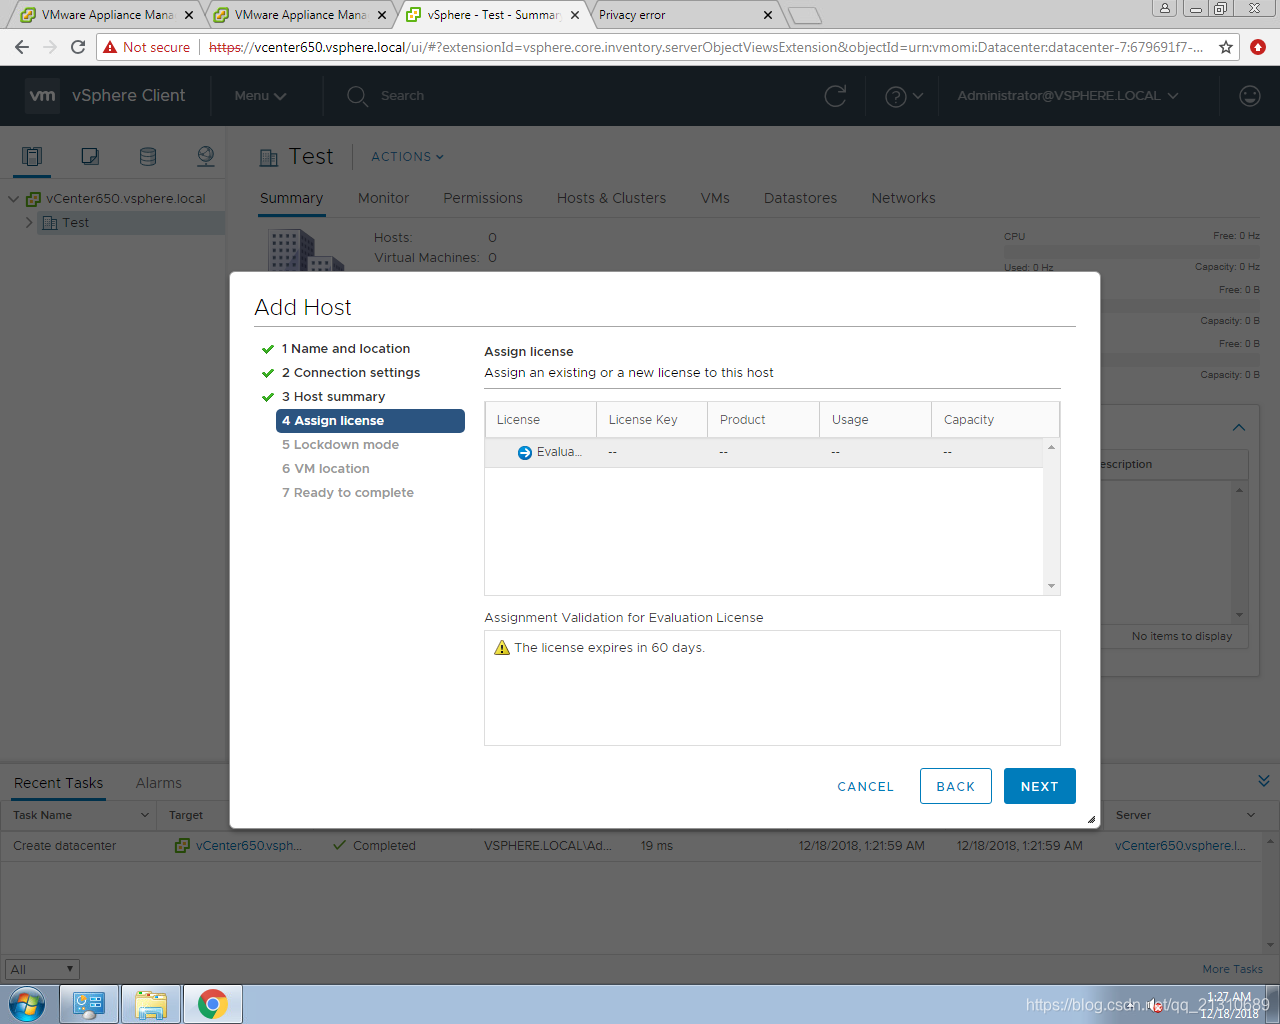Sort by the Product column header
Viewport: 1280px width, 1024px height.
[x=763, y=420]
